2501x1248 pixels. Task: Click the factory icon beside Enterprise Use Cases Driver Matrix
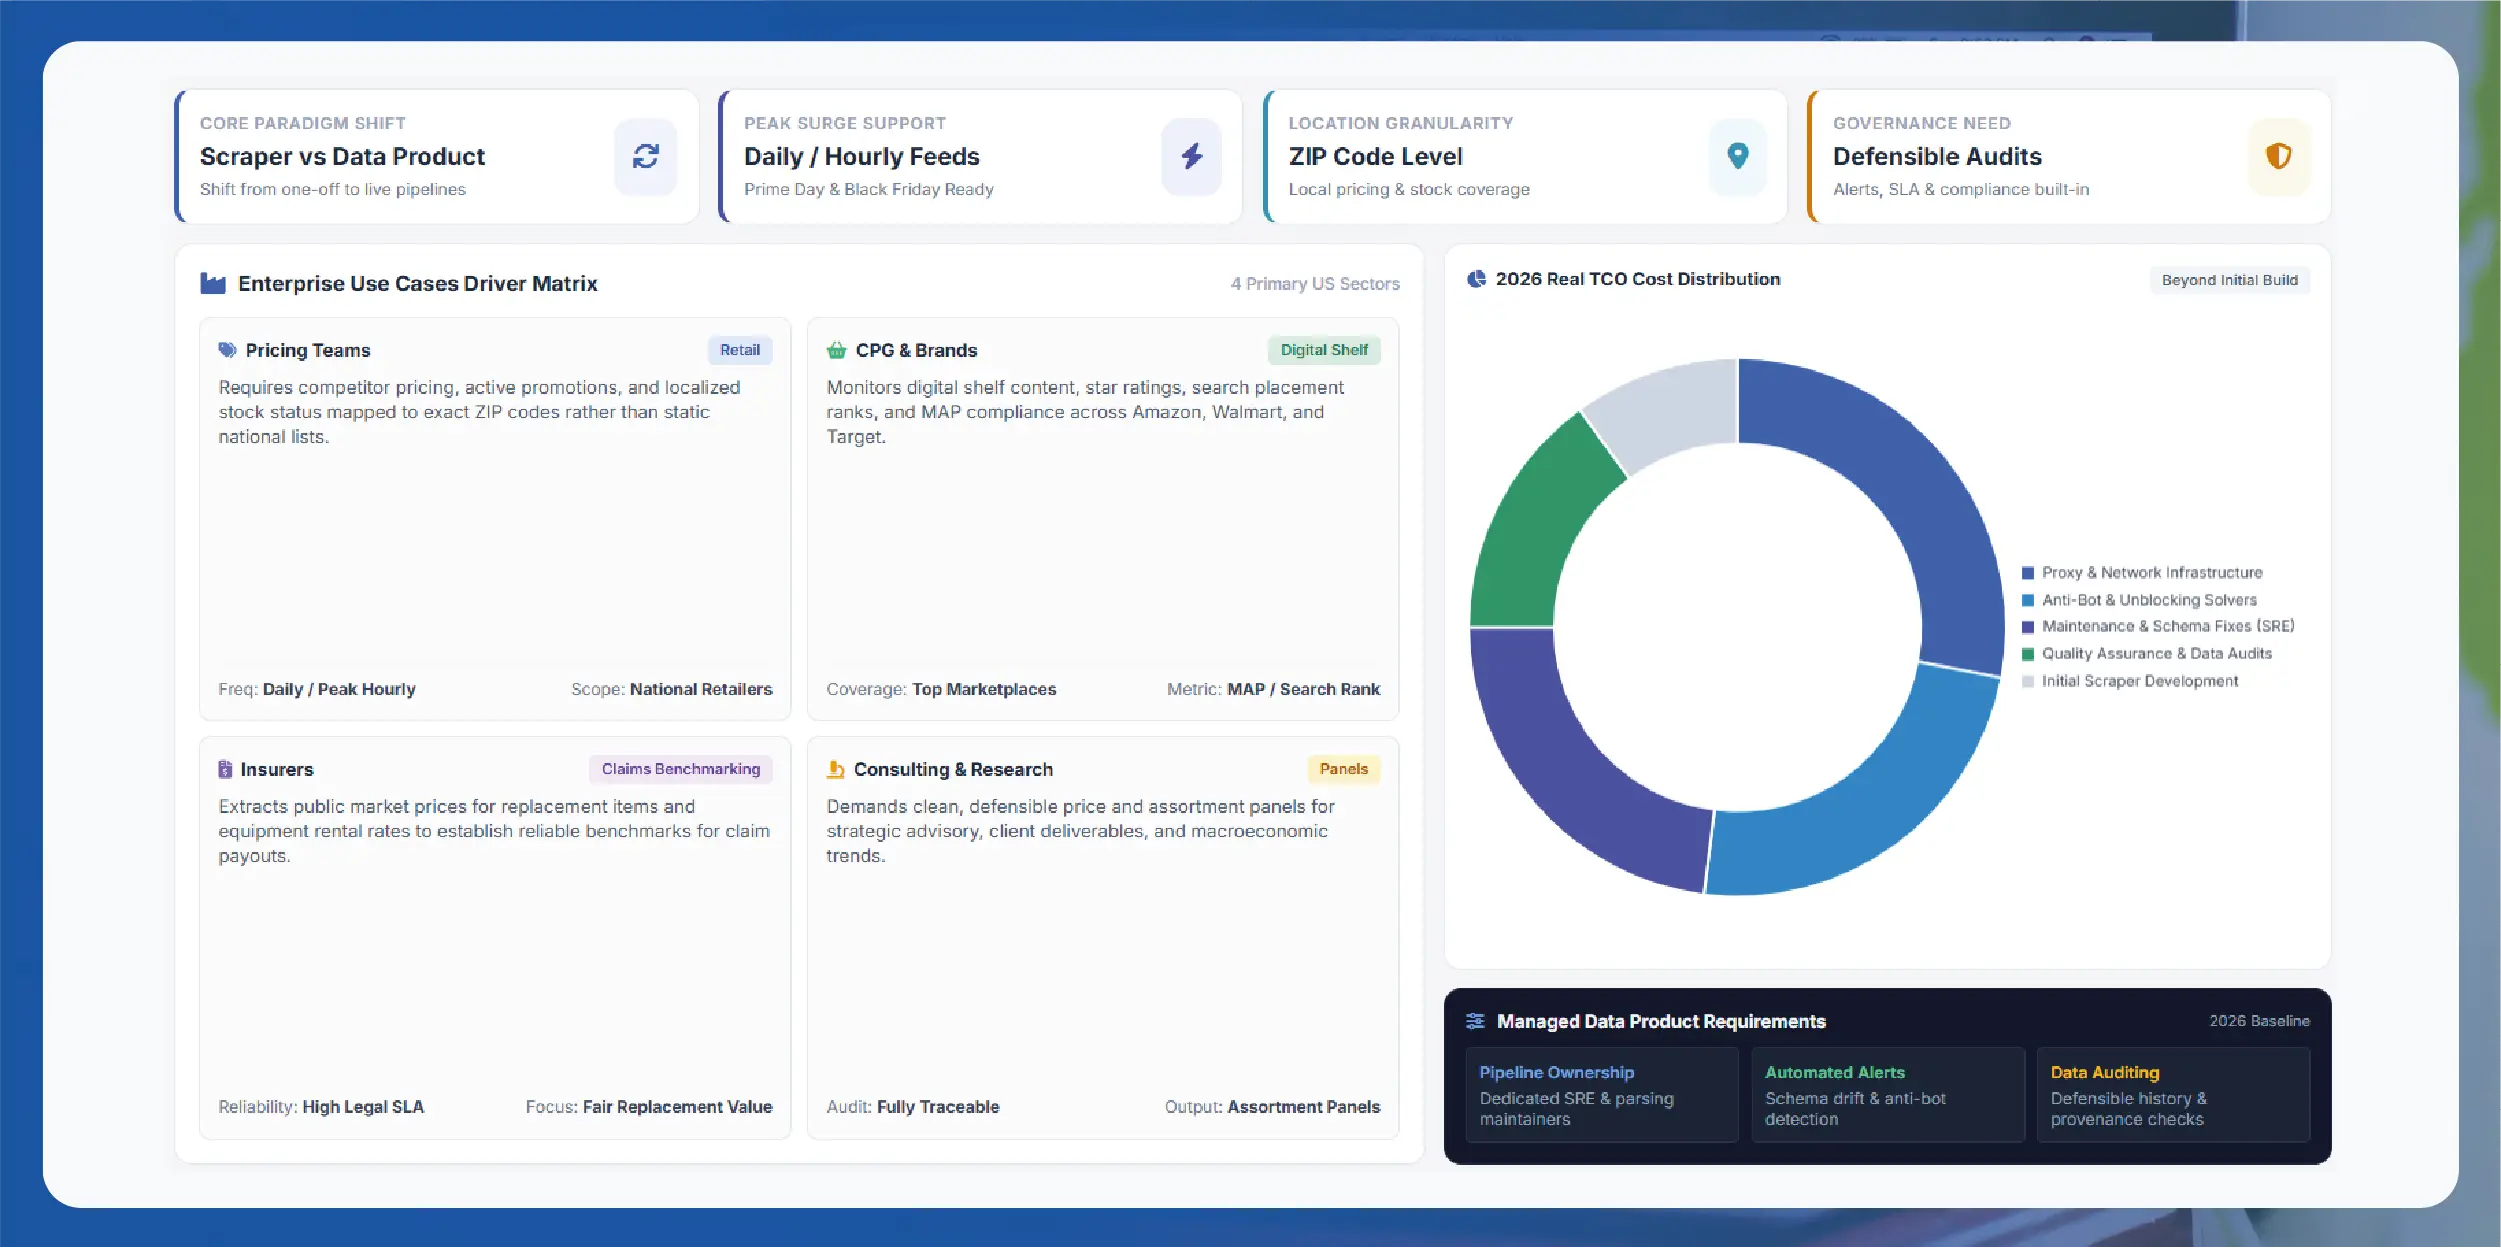click(x=213, y=283)
